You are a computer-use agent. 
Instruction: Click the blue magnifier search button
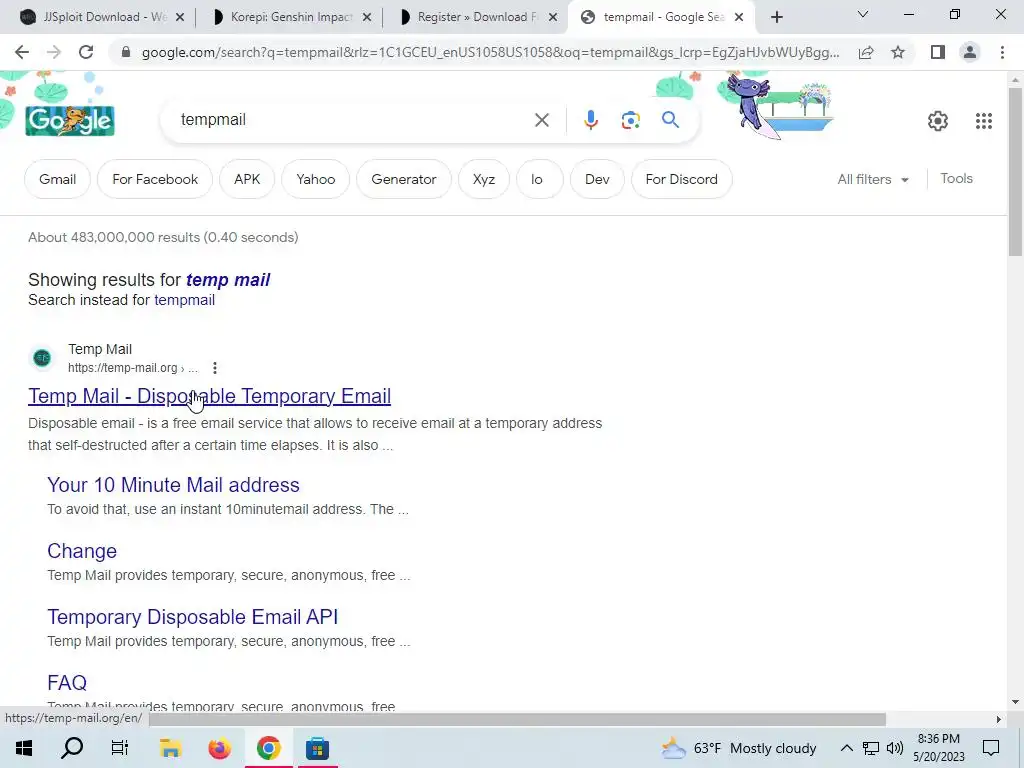(x=670, y=120)
